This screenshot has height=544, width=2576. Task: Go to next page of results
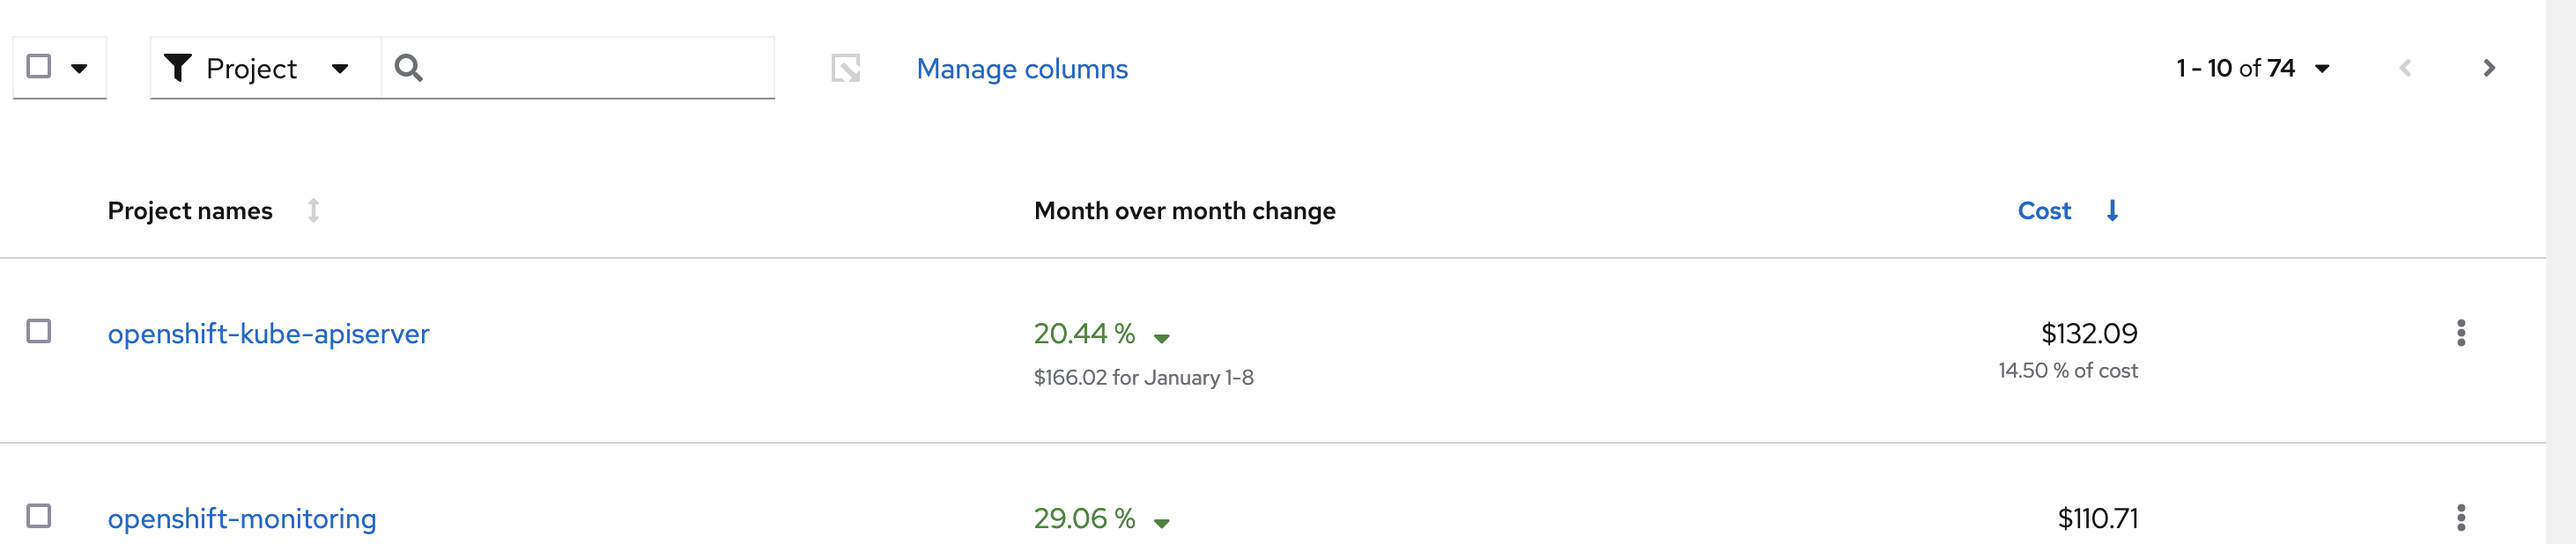tap(2489, 68)
